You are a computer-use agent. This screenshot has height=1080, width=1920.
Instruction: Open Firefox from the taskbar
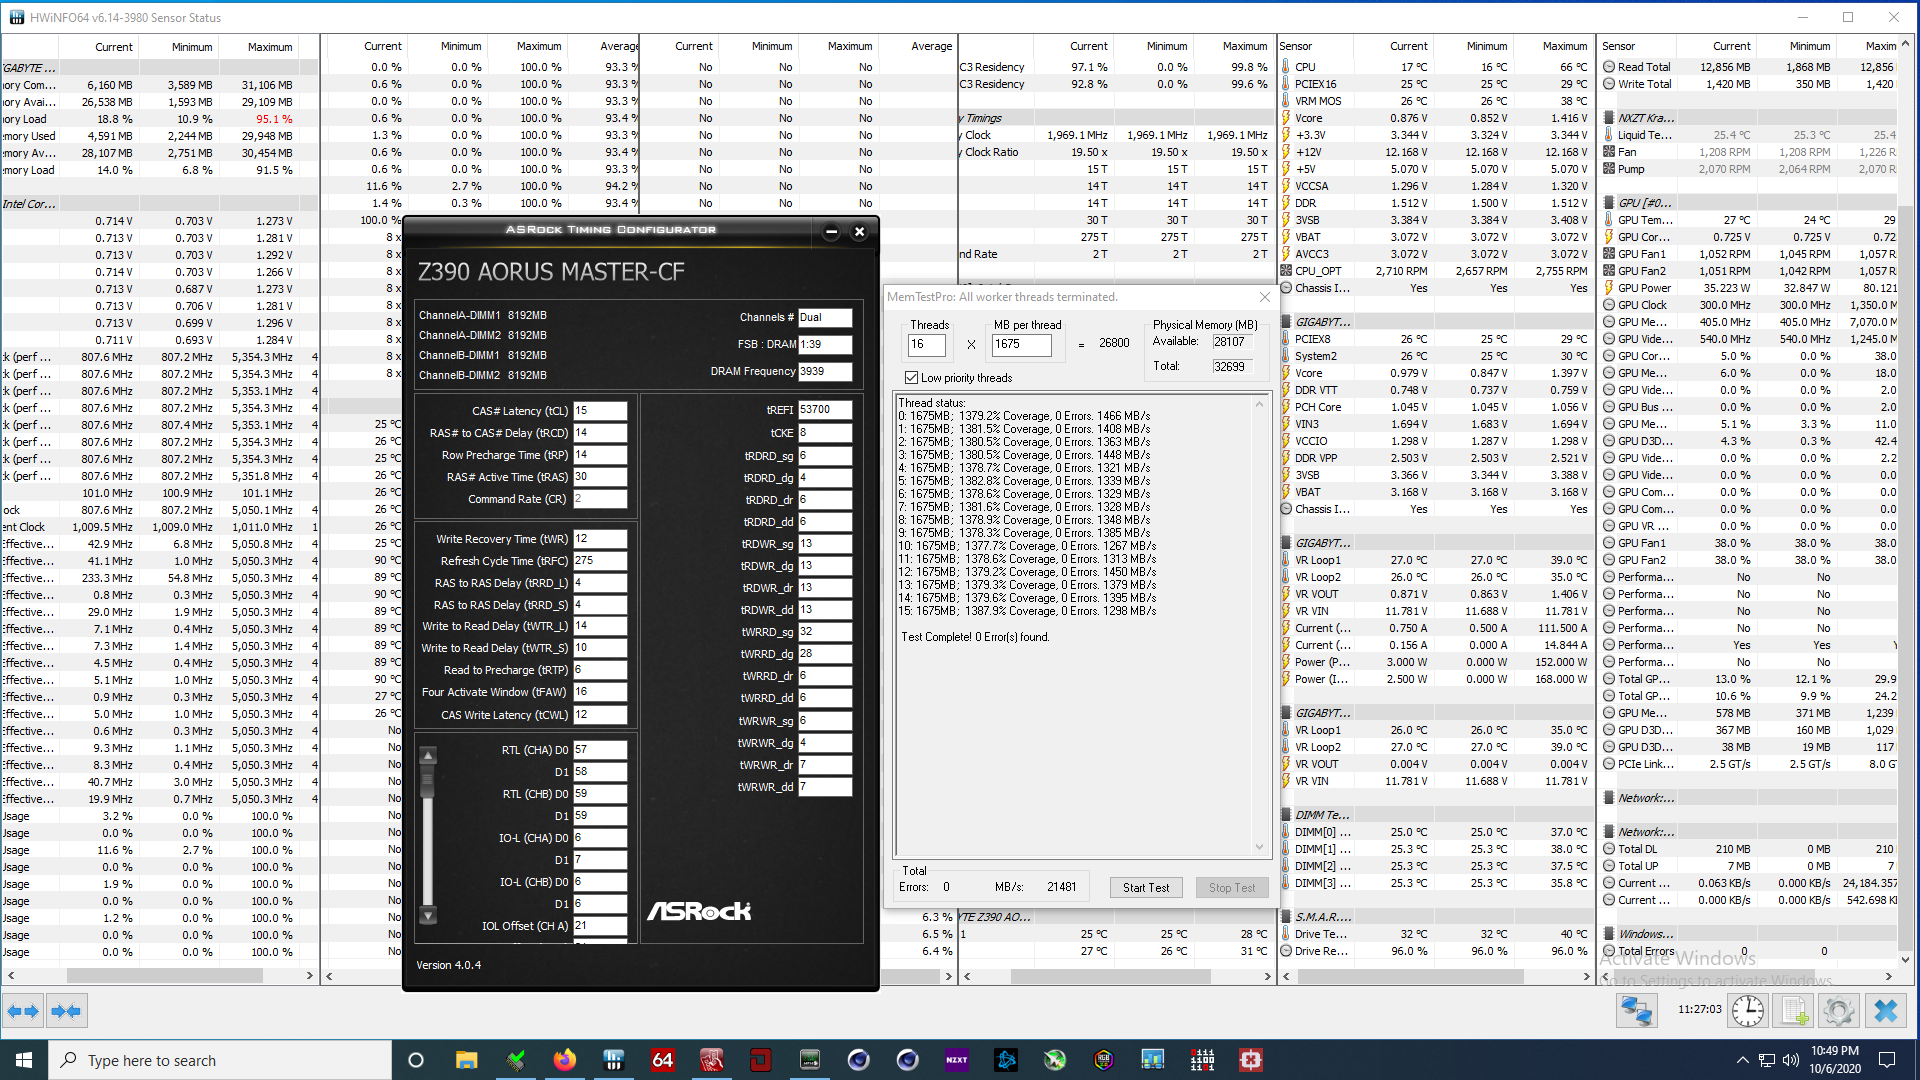point(565,1060)
